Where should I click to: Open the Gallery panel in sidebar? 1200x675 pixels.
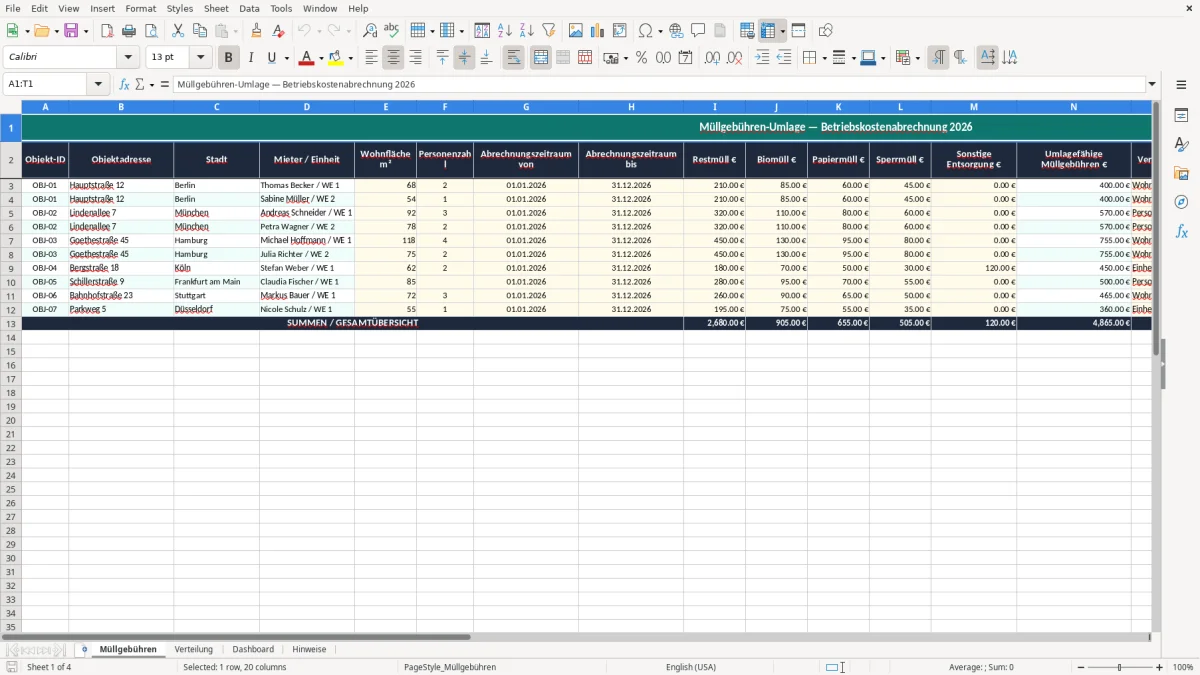1181,173
